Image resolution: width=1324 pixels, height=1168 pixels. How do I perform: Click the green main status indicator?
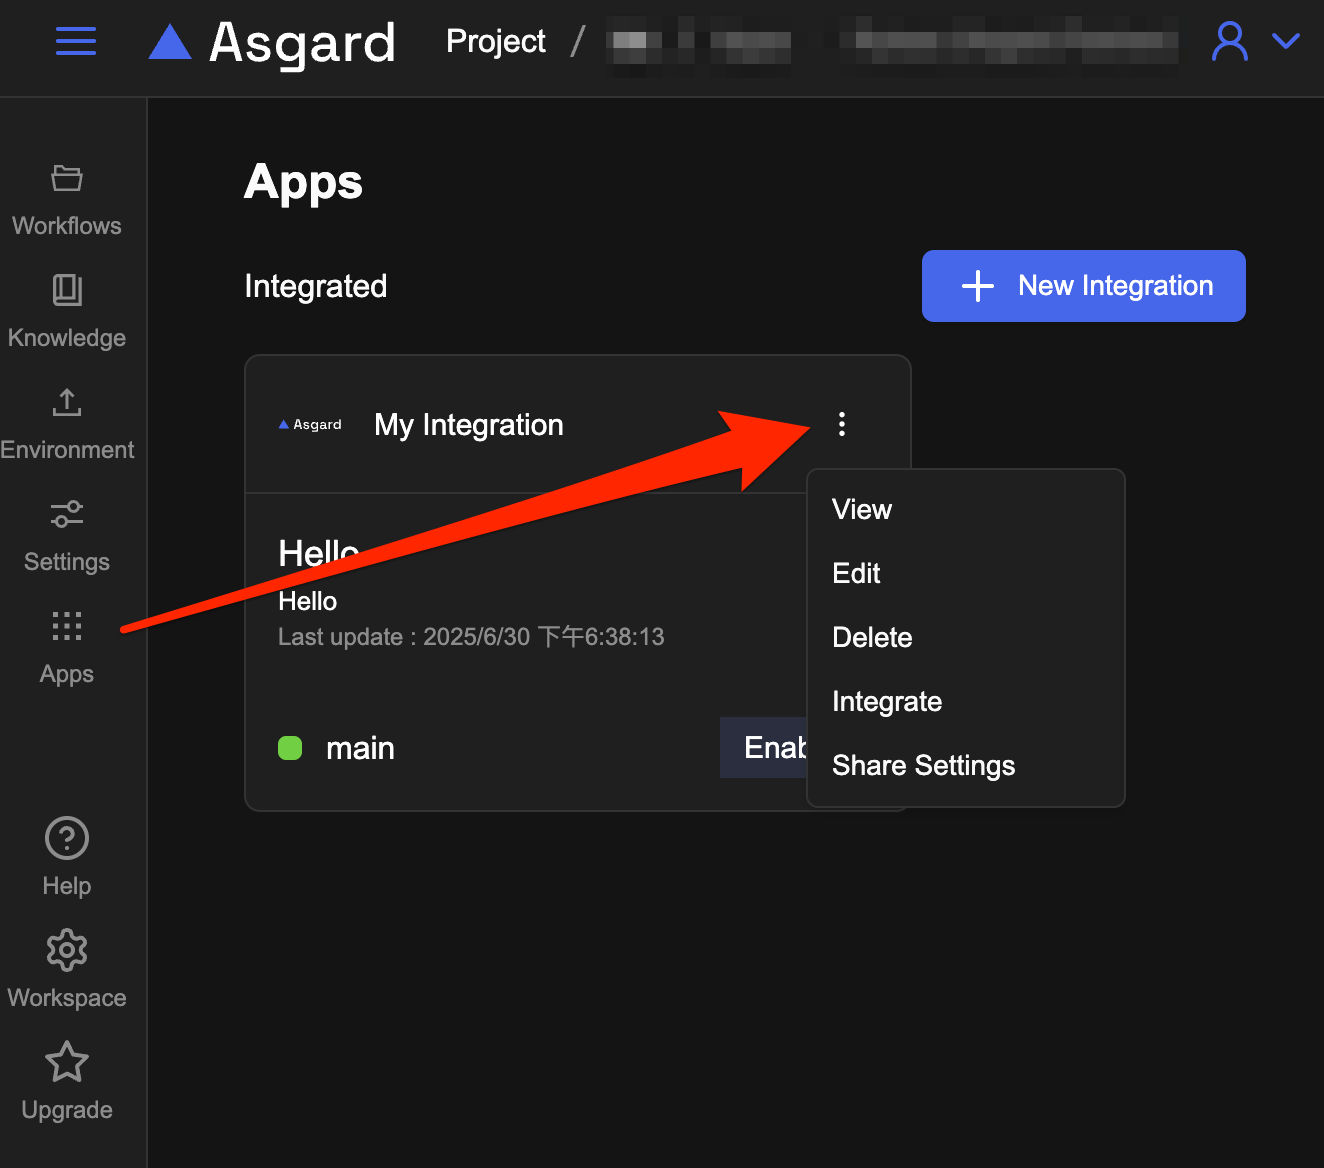tap(290, 748)
